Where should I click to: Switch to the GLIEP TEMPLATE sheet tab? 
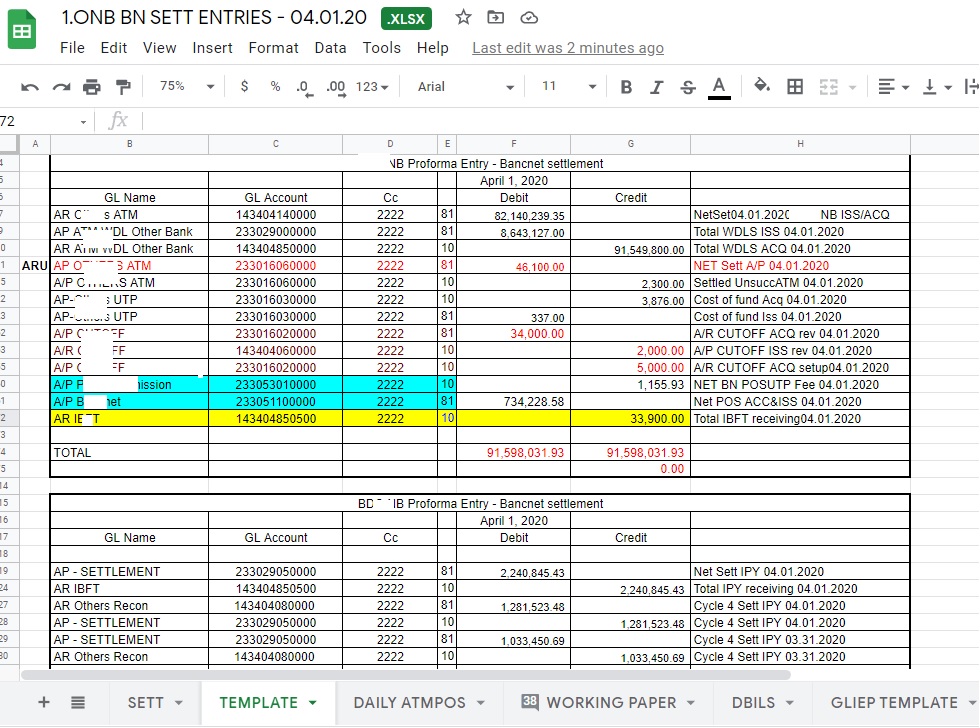tap(894, 703)
